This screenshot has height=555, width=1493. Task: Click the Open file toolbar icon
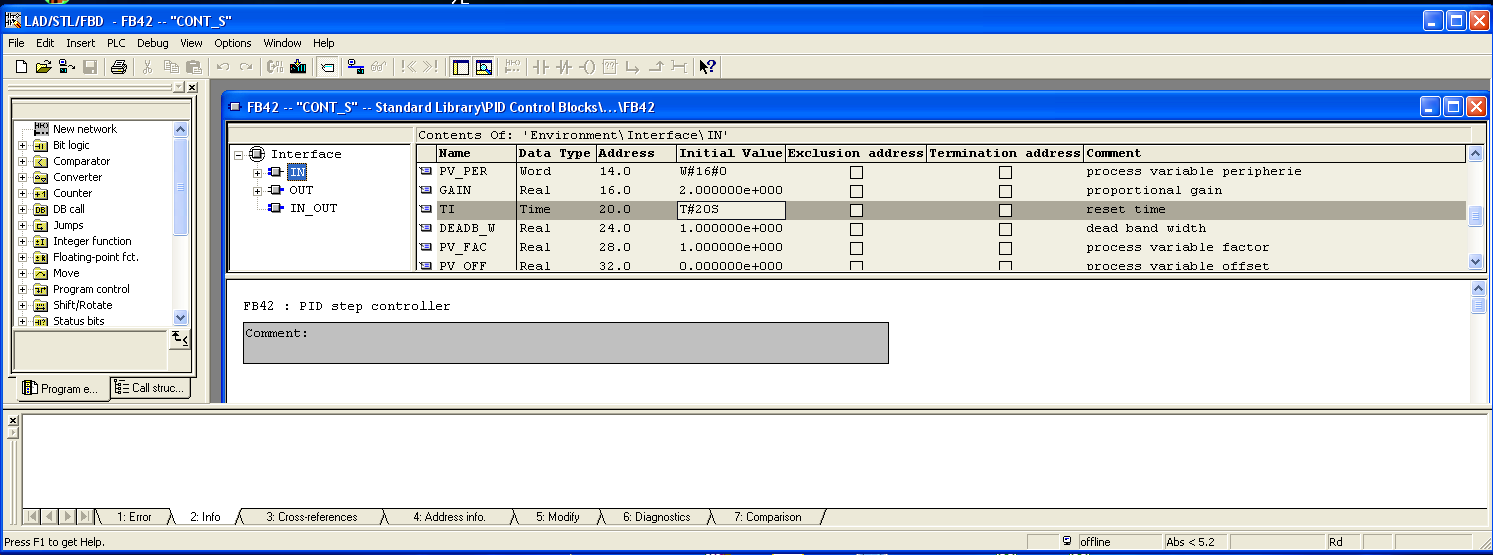(x=43, y=67)
